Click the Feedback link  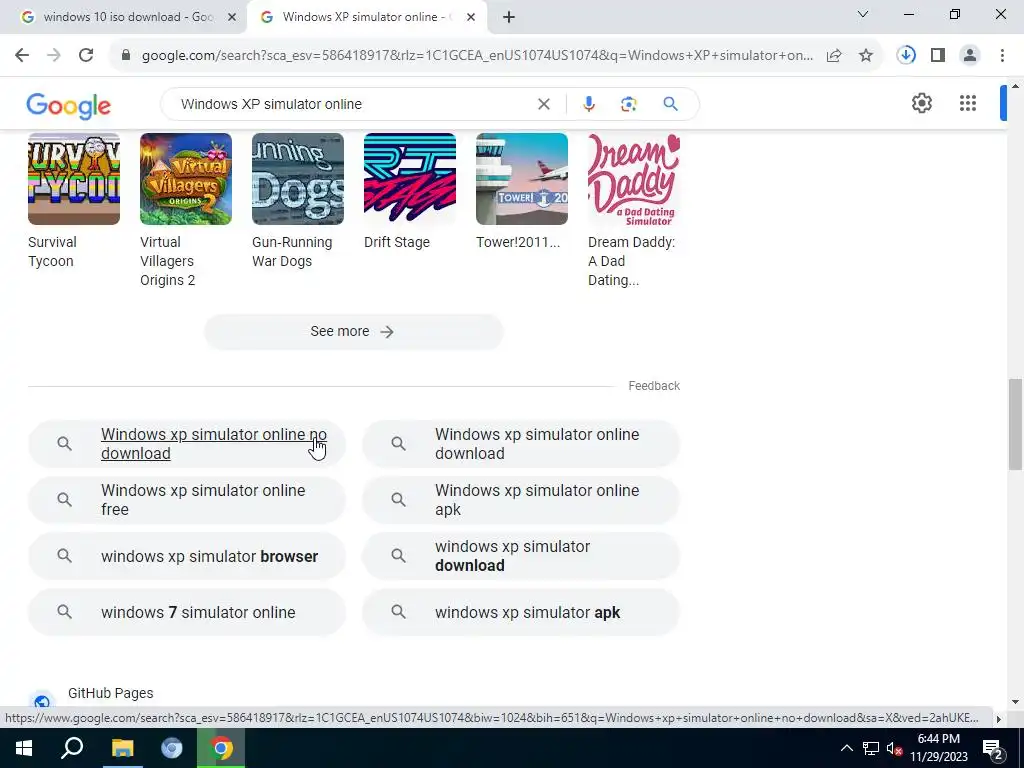(654, 386)
